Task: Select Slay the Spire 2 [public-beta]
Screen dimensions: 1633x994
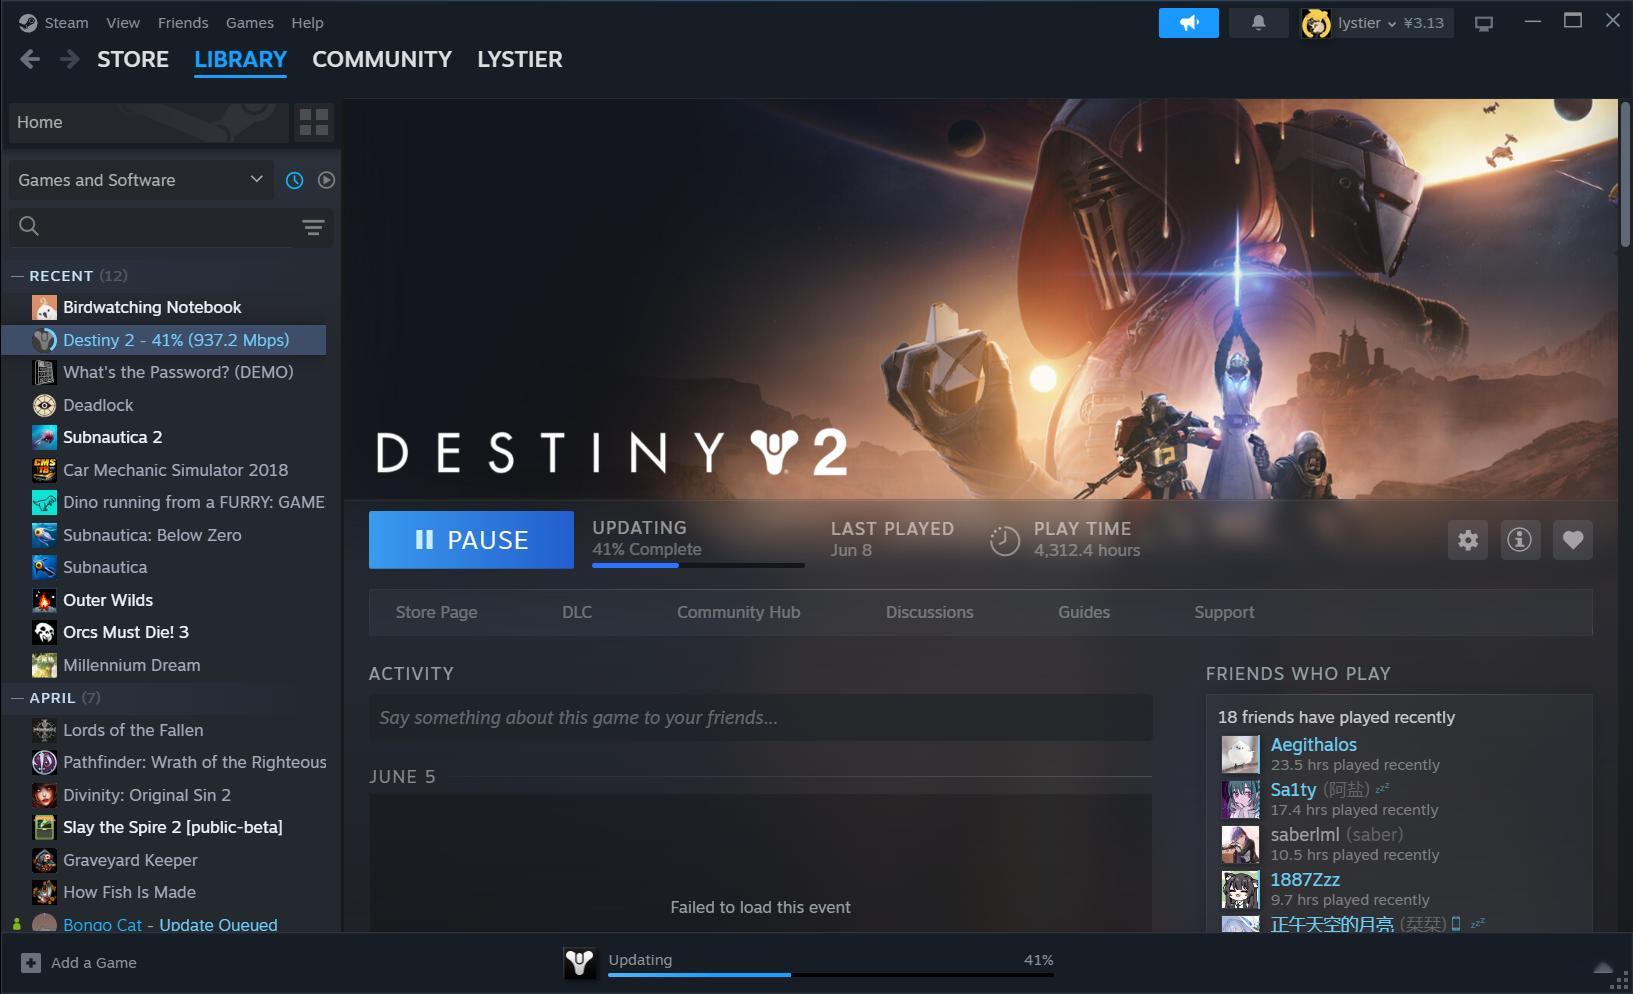Action: point(173,827)
